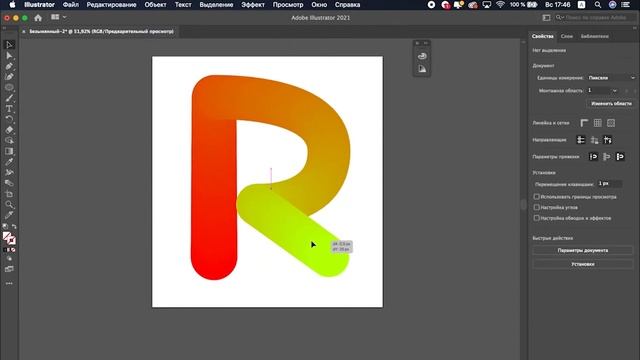
Task: Open the Wi-Fi status menu
Action: (x=500, y=5)
